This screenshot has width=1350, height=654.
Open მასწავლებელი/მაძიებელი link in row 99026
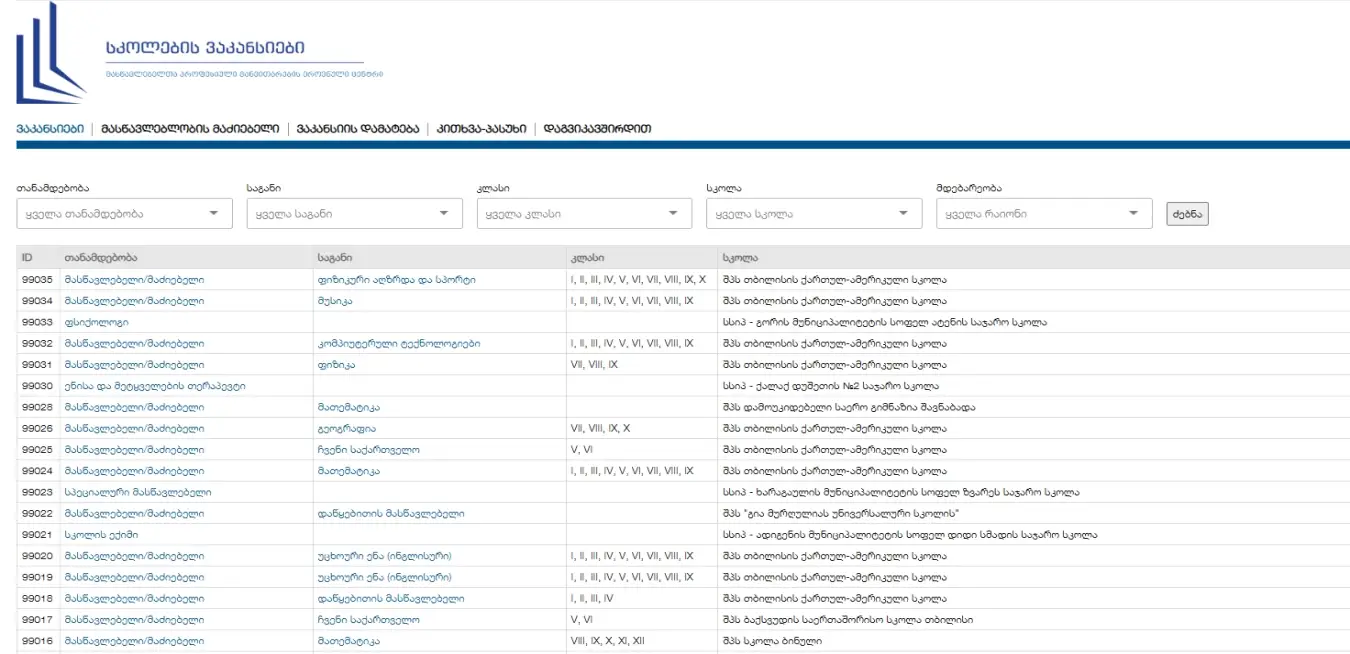point(134,428)
